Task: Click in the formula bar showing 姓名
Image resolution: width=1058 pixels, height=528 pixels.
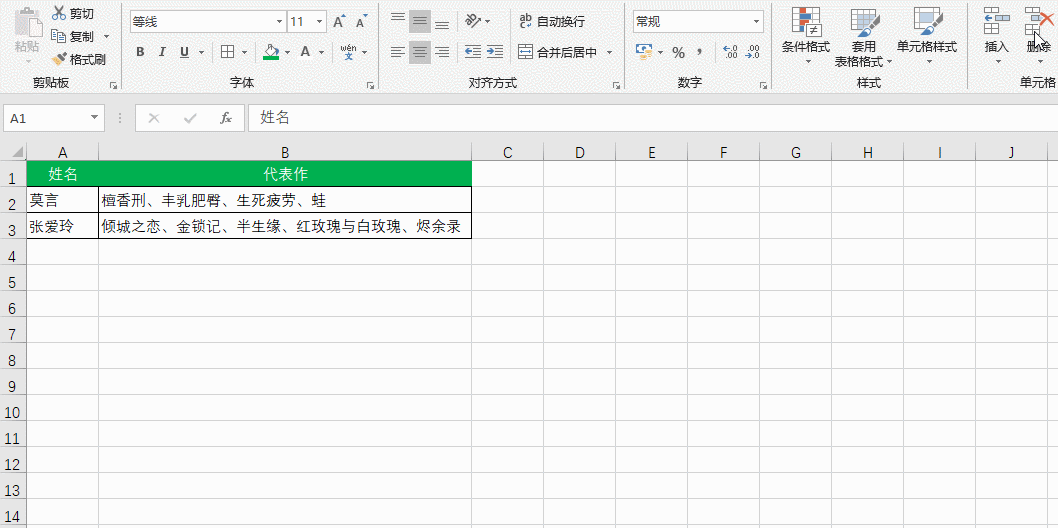Action: (x=652, y=118)
